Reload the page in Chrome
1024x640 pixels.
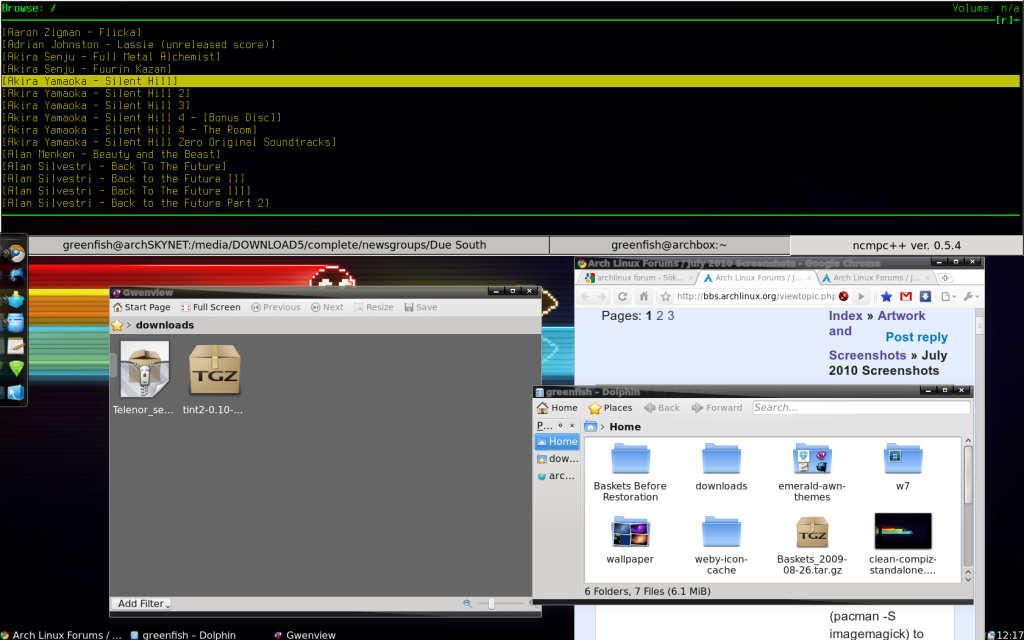(622, 296)
